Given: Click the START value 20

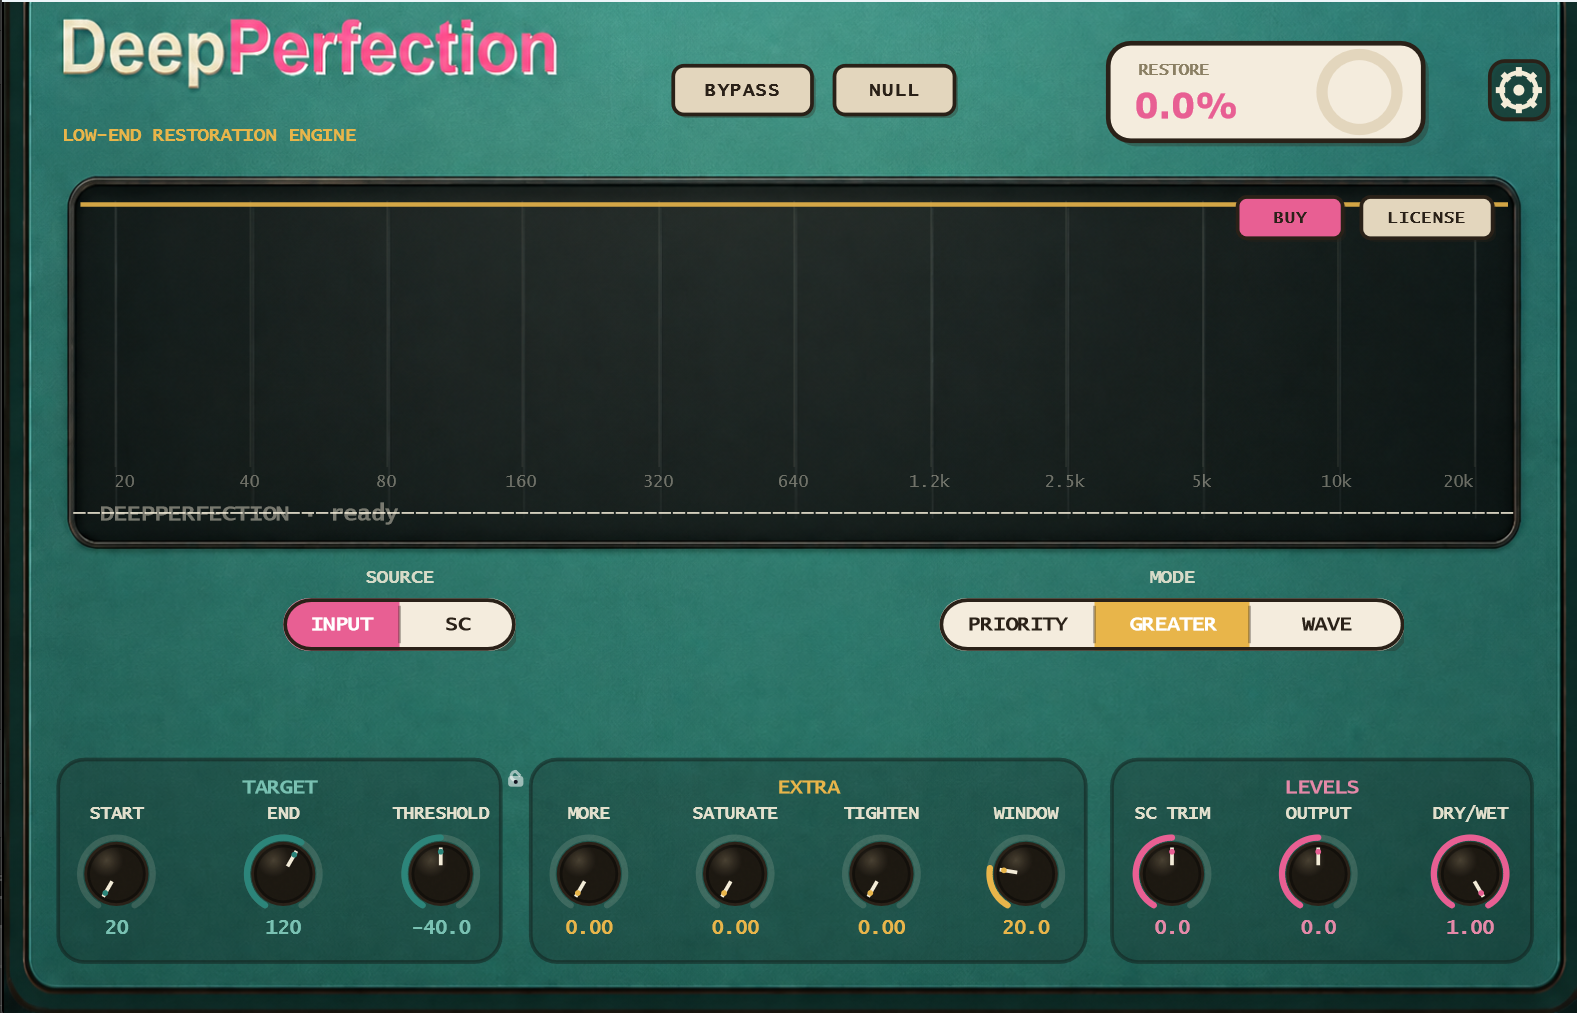Looking at the screenshot, I should pyautogui.click(x=117, y=927).
